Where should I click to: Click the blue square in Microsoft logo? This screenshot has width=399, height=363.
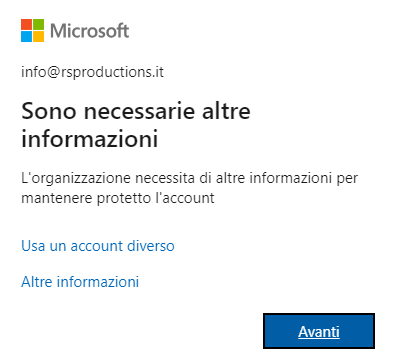[26, 37]
